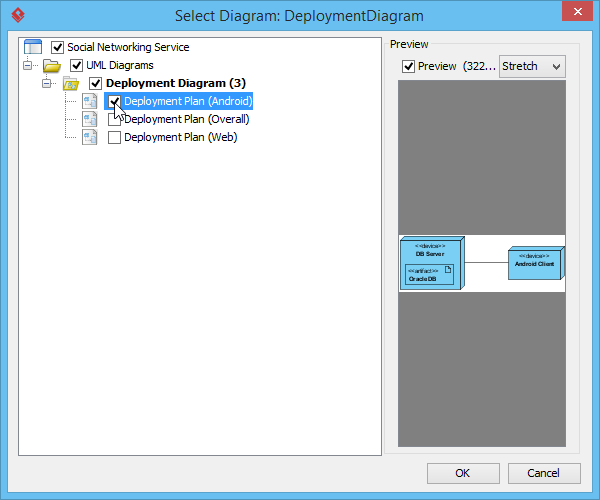This screenshot has height=500, width=600.
Task: Toggle the Deployment Diagram (3) checkbox
Action: (95, 83)
